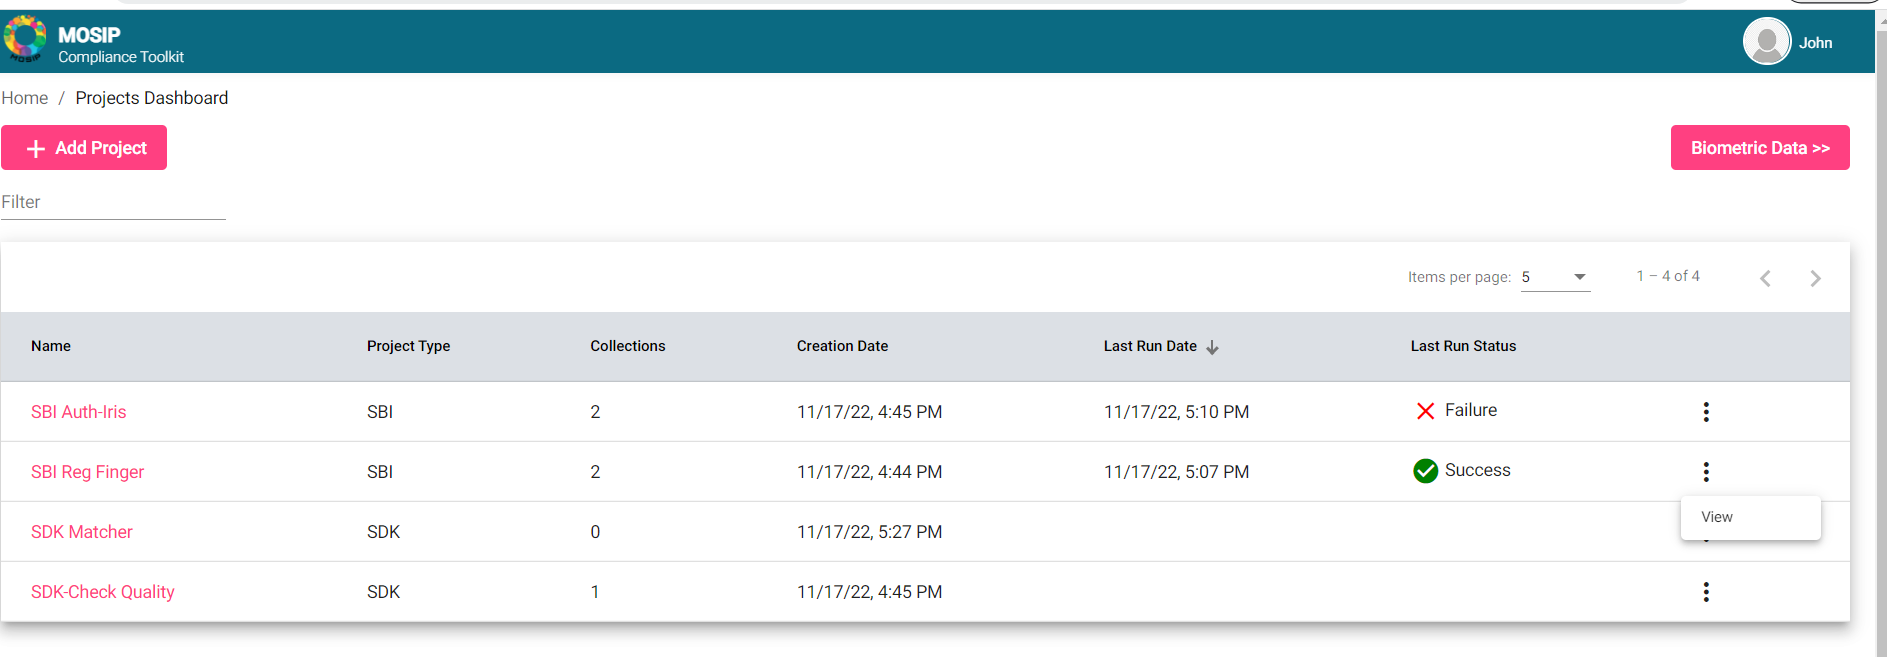1887x657 pixels.
Task: Open the kebab menu for SBI Reg Finger
Action: click(x=1706, y=471)
